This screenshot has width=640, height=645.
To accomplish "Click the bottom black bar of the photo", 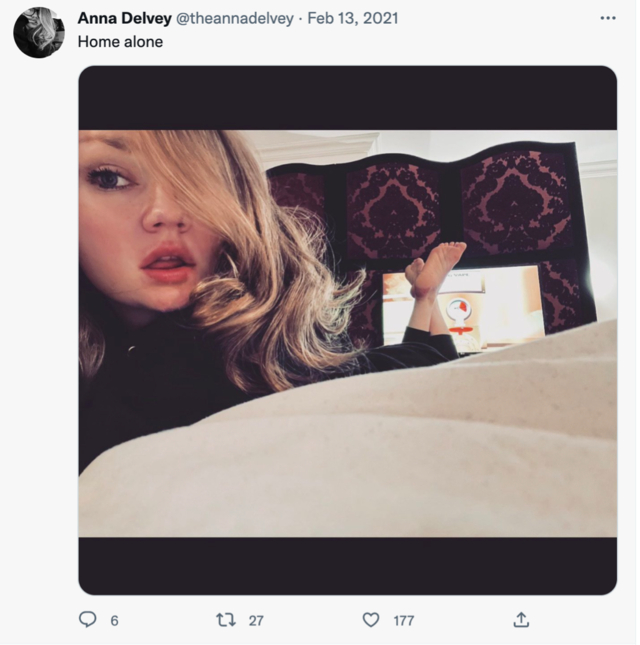I will 347,565.
